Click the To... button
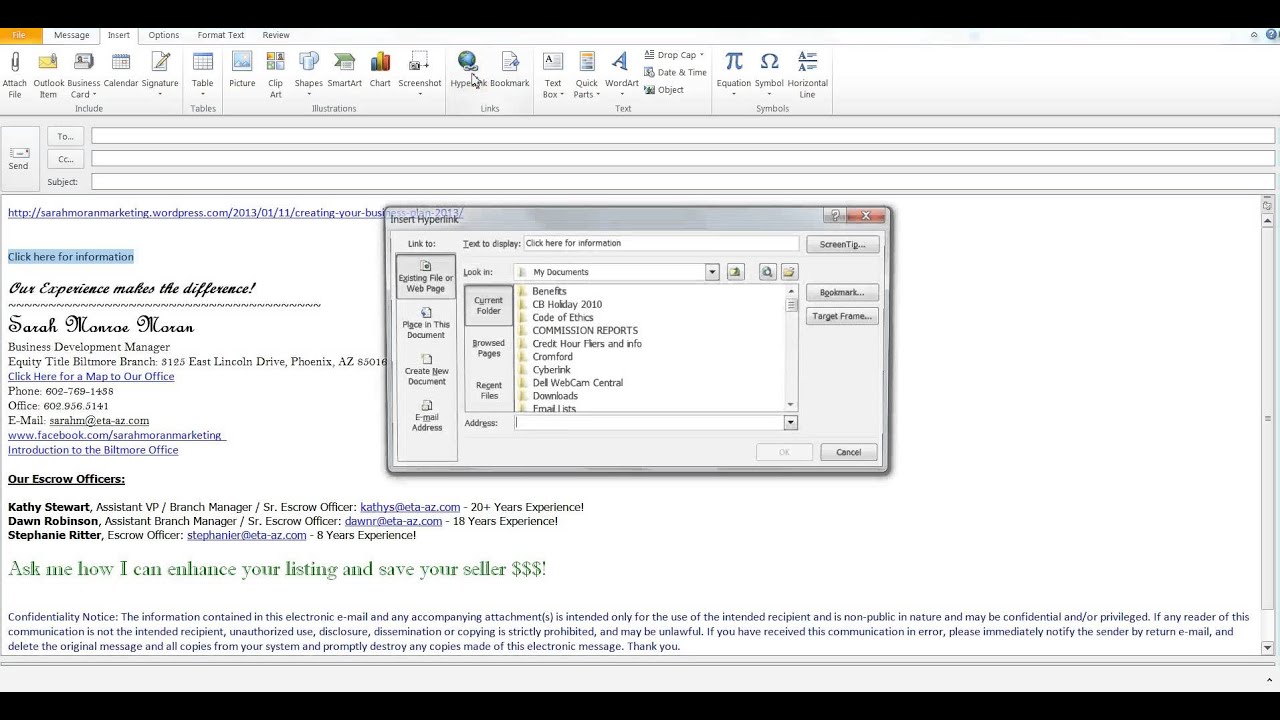 pyautogui.click(x=65, y=136)
